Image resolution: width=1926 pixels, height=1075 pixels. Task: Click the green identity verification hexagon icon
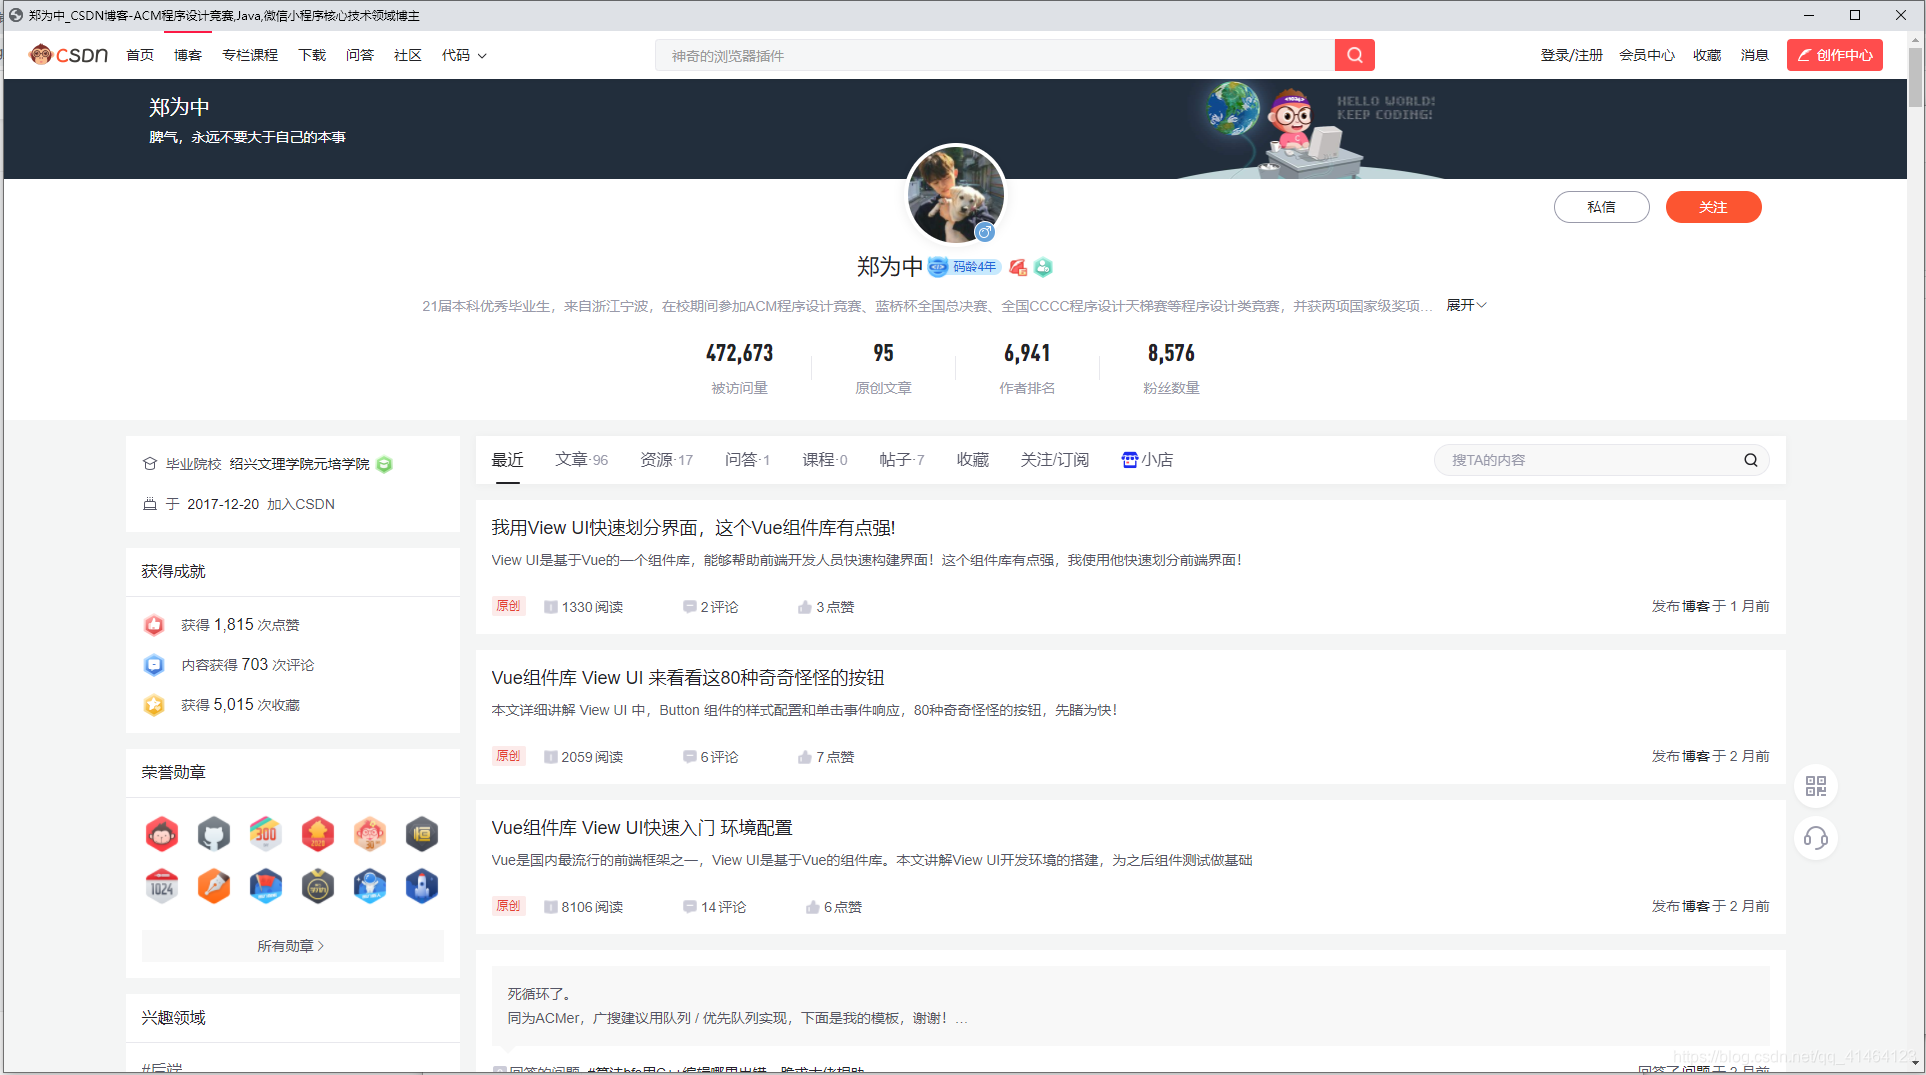[1043, 267]
